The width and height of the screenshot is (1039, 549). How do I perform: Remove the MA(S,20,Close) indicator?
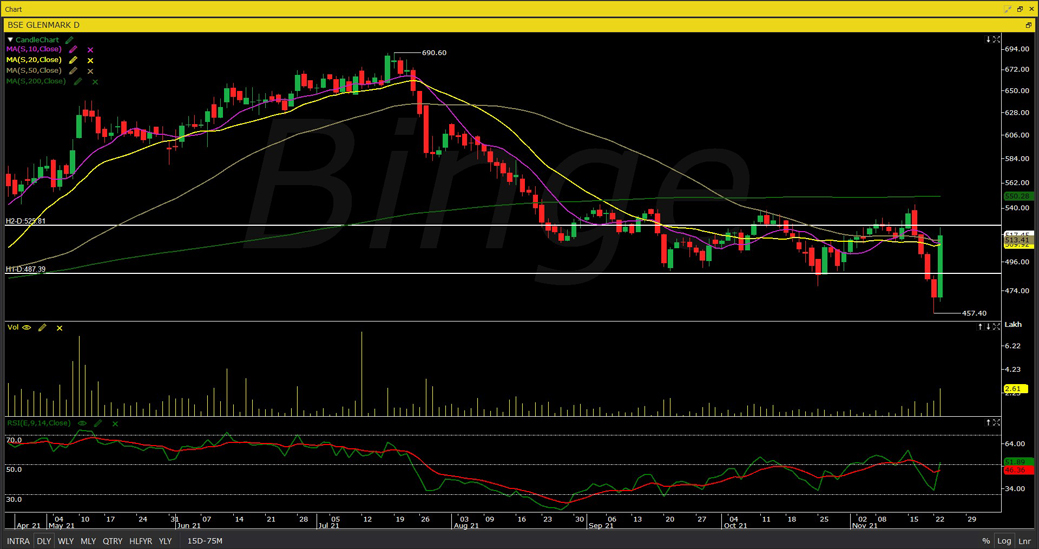click(x=91, y=60)
